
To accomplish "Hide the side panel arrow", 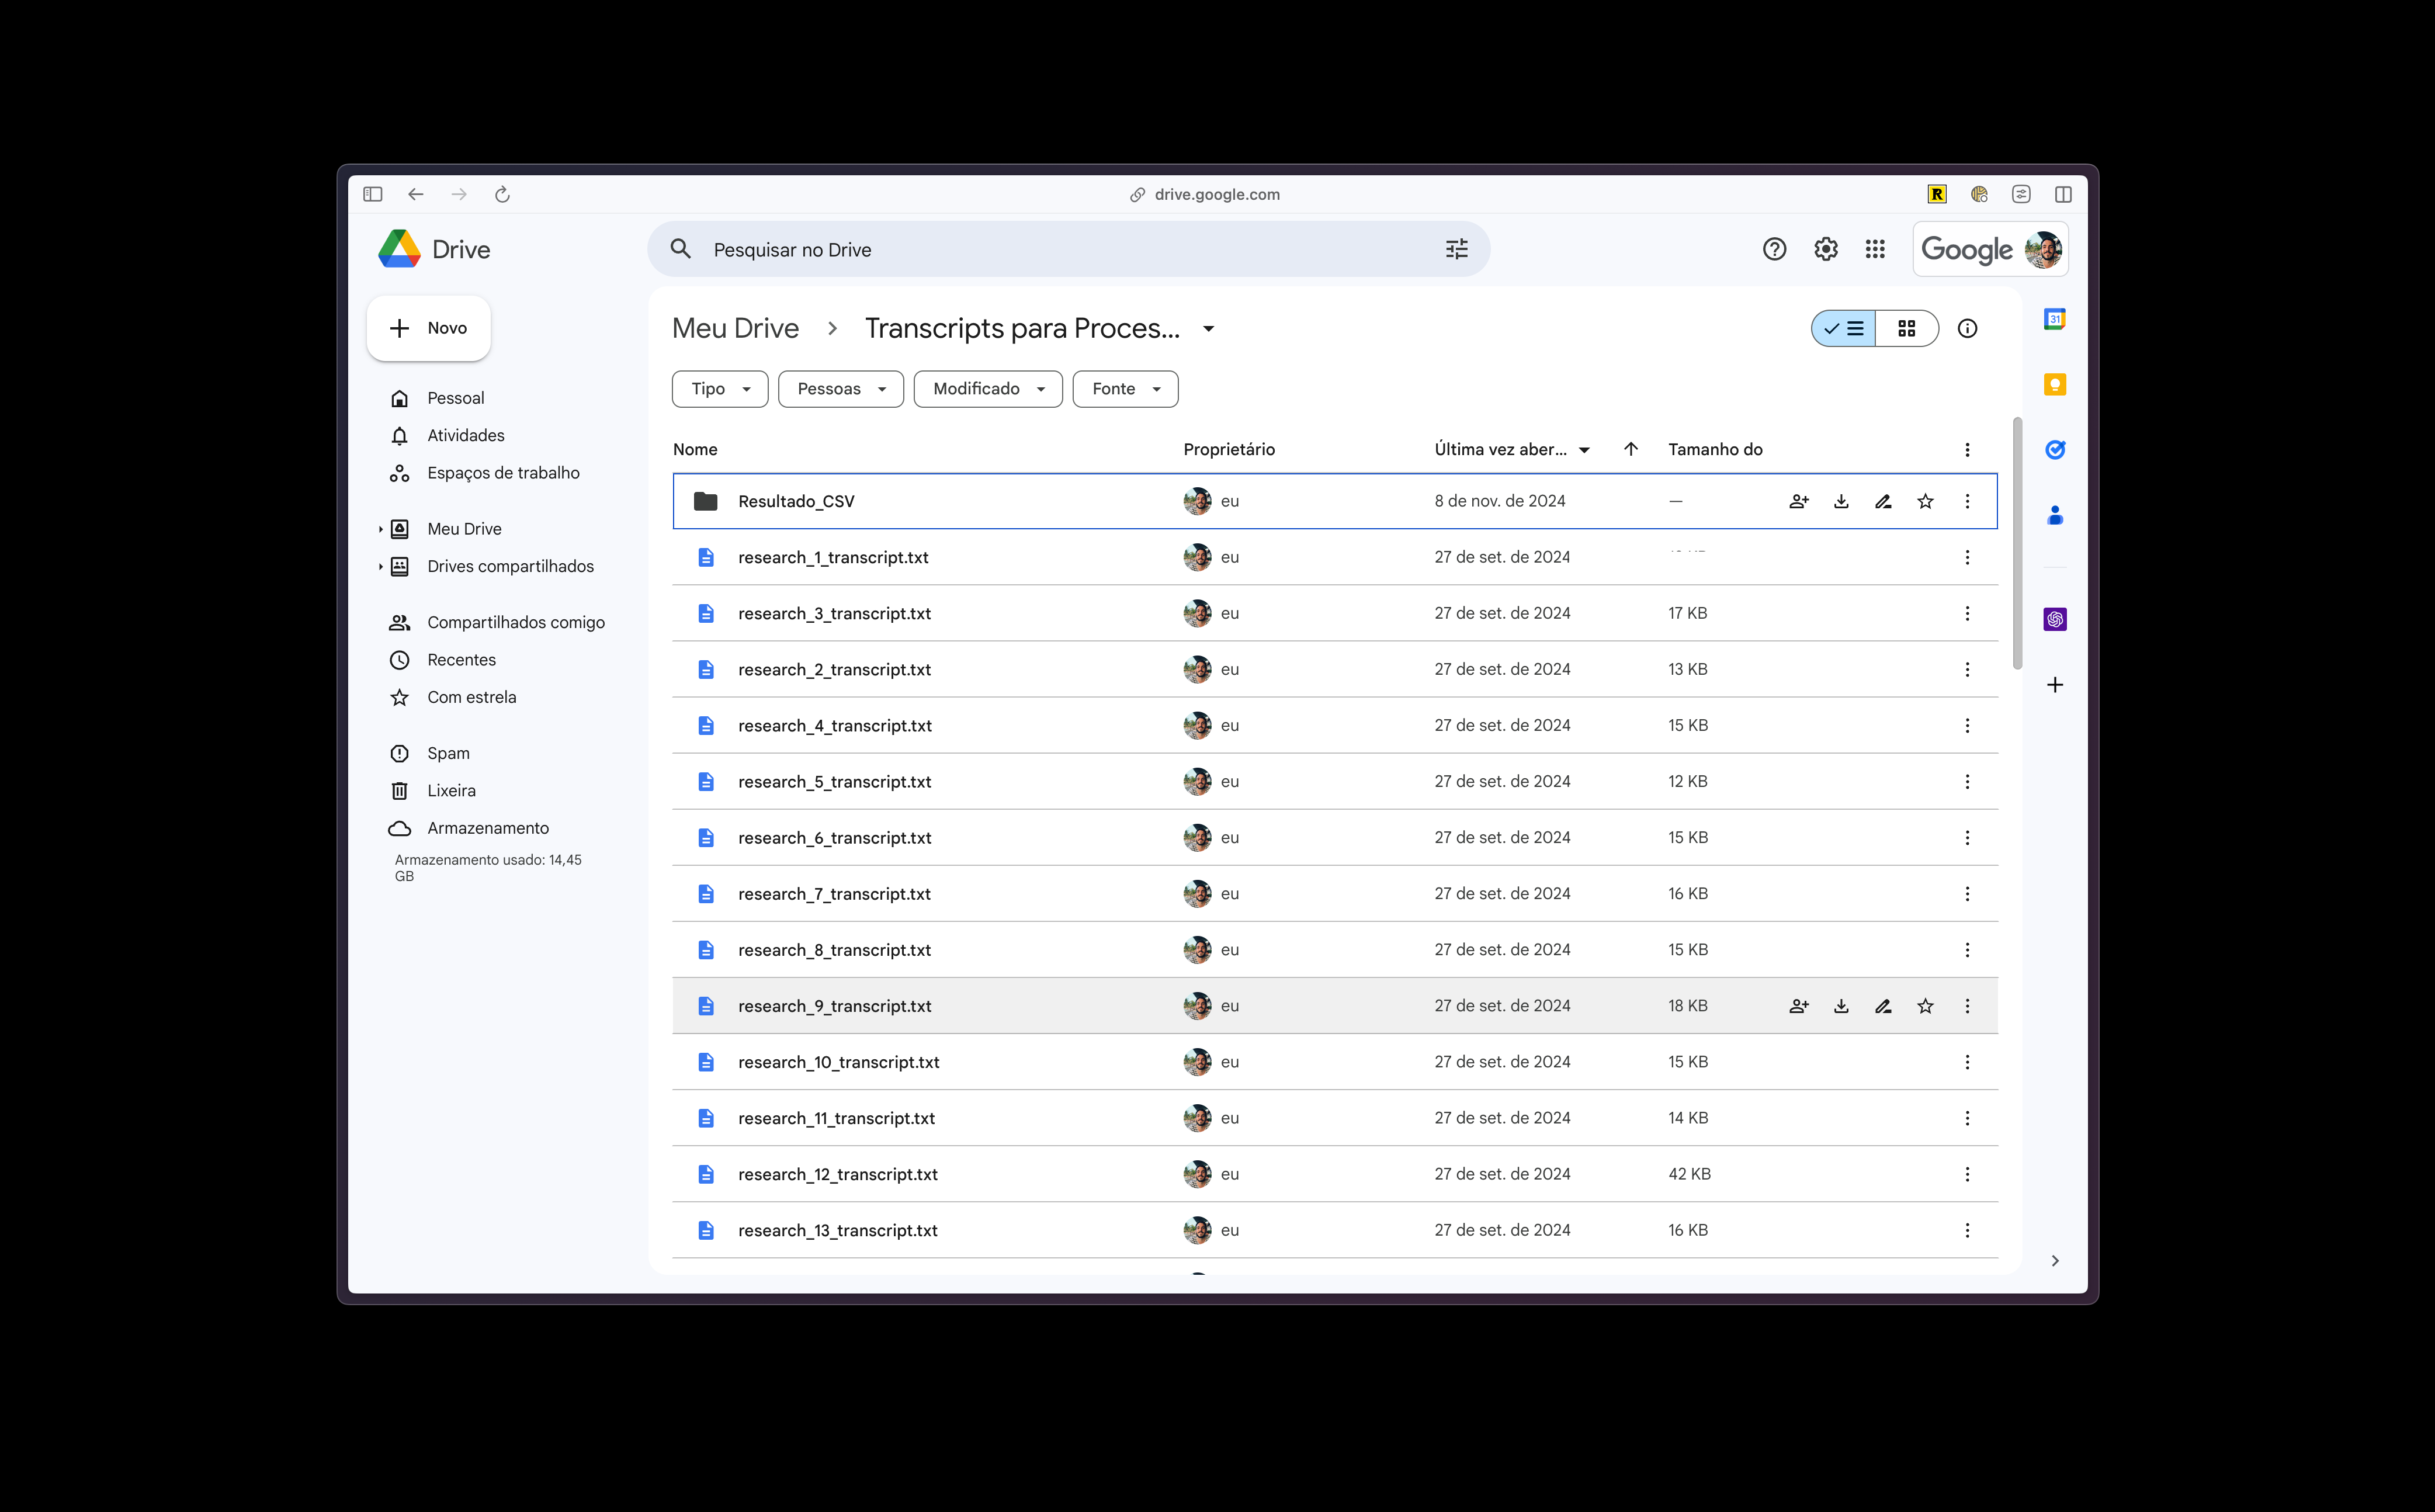I will pos(2055,1260).
